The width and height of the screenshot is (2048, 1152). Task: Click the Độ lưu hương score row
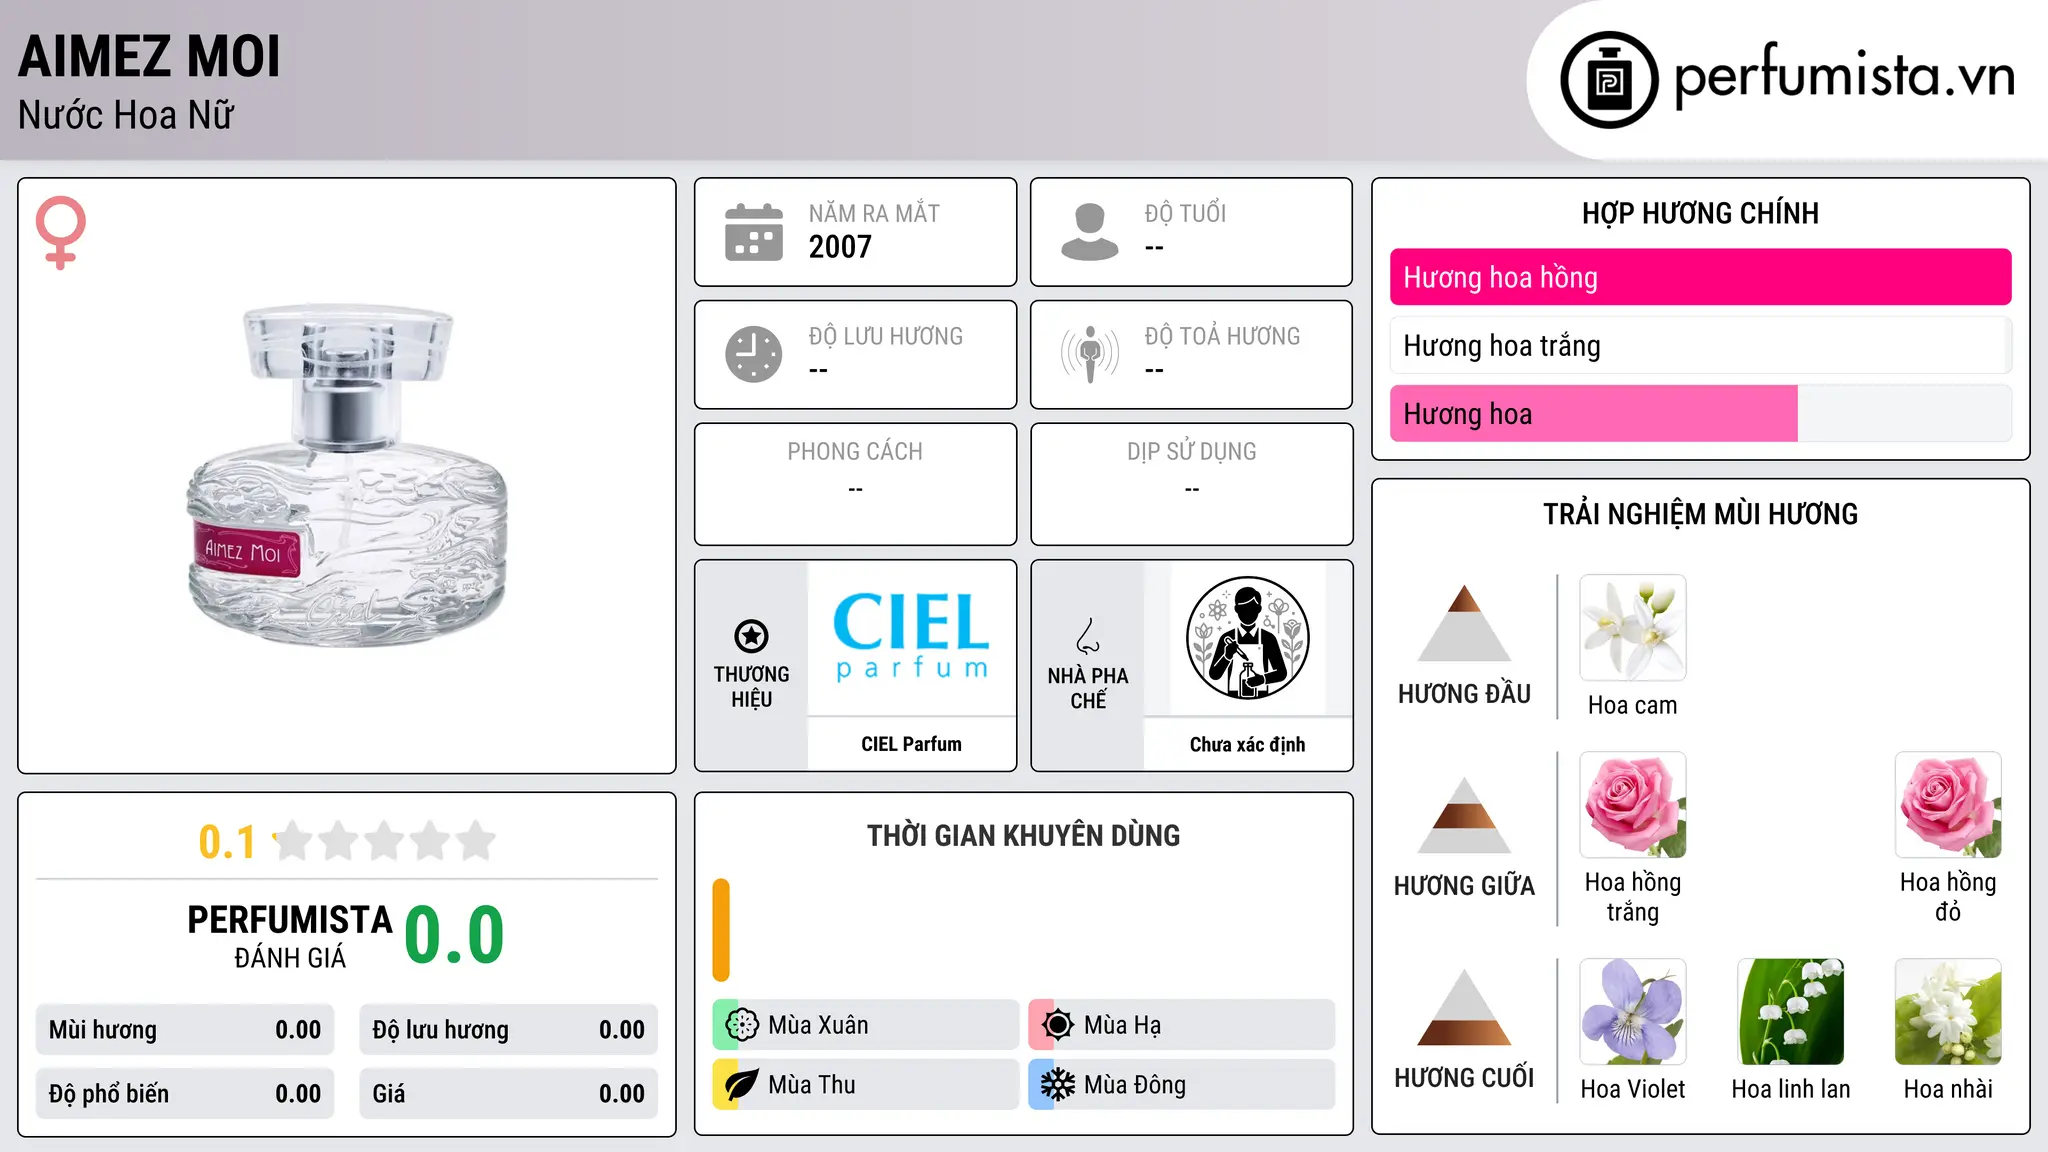point(508,1030)
